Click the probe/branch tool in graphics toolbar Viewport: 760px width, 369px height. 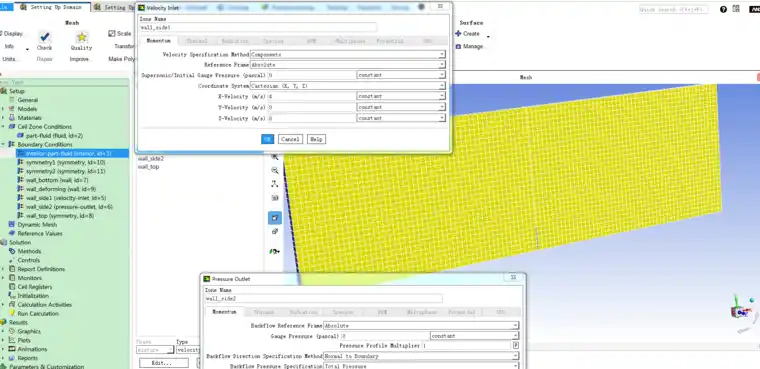click(275, 184)
